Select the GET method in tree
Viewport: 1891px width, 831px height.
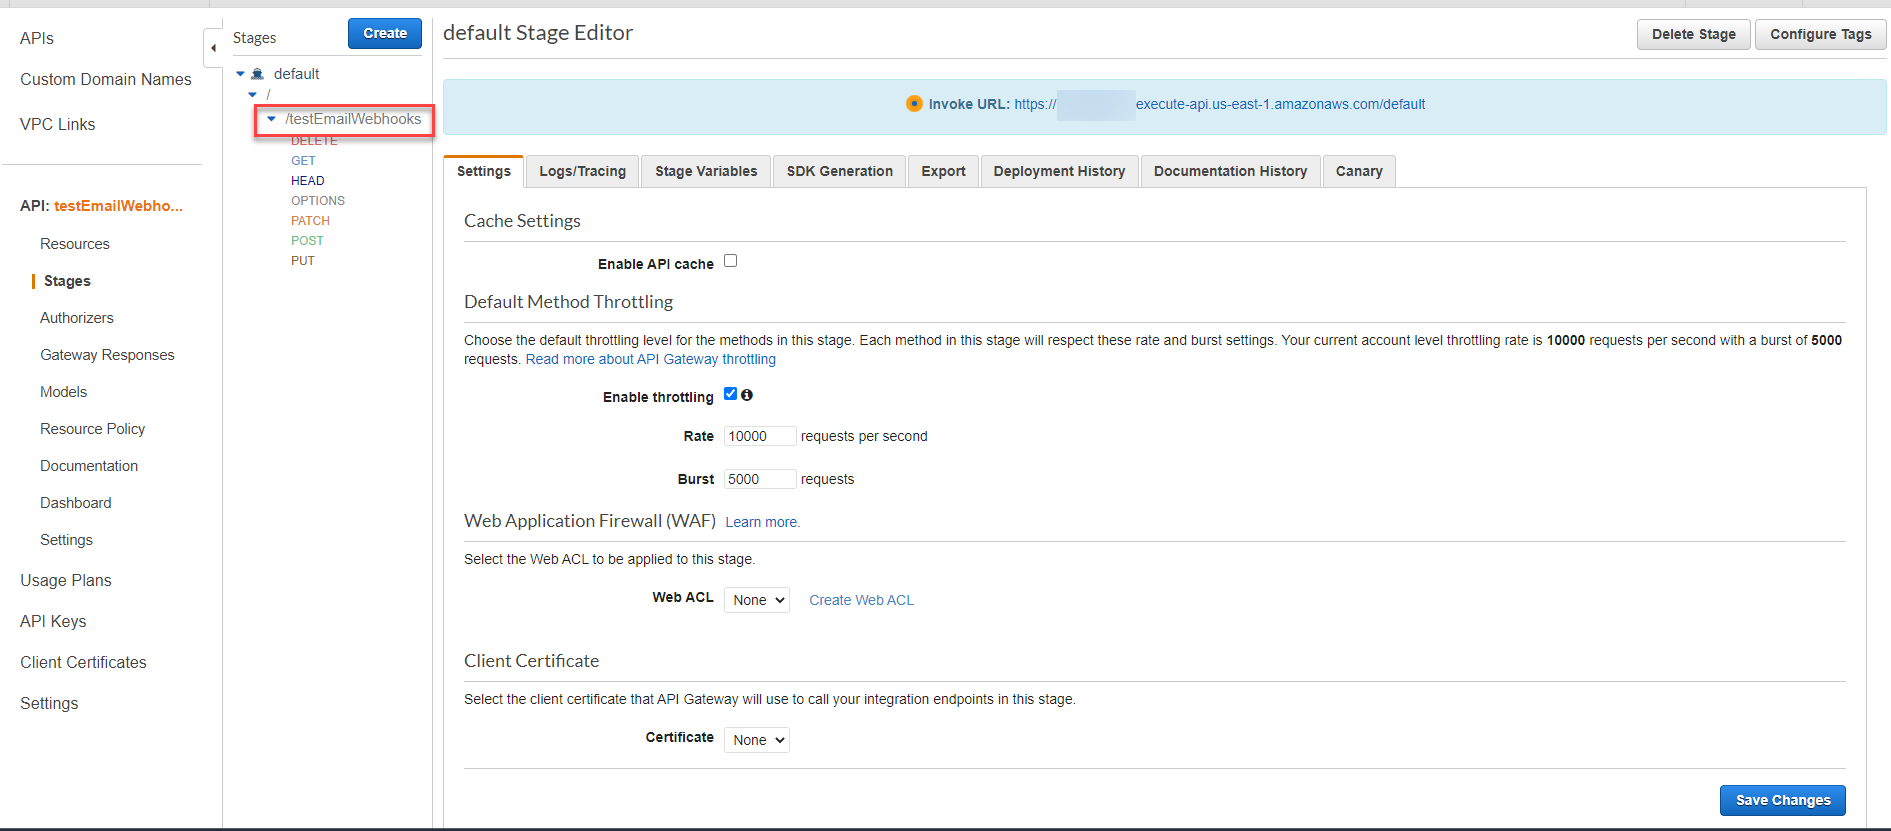[x=303, y=161]
